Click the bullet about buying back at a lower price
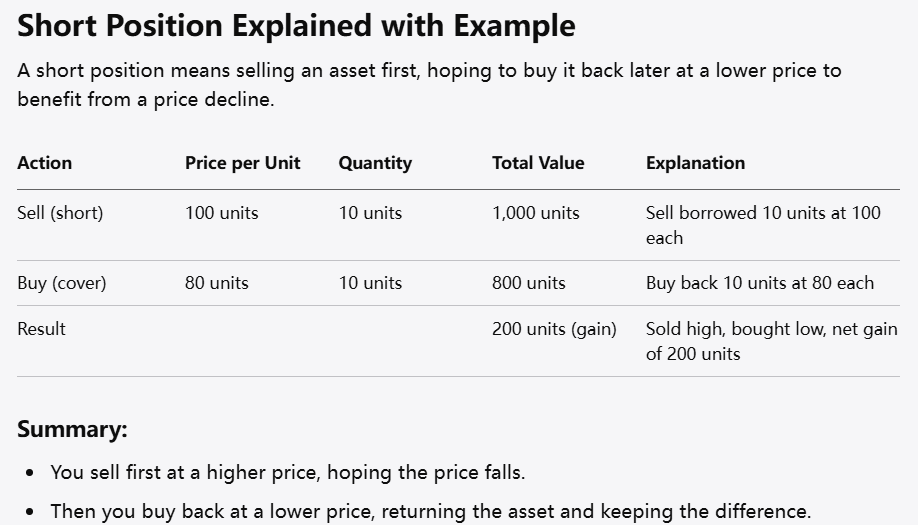 coord(430,511)
